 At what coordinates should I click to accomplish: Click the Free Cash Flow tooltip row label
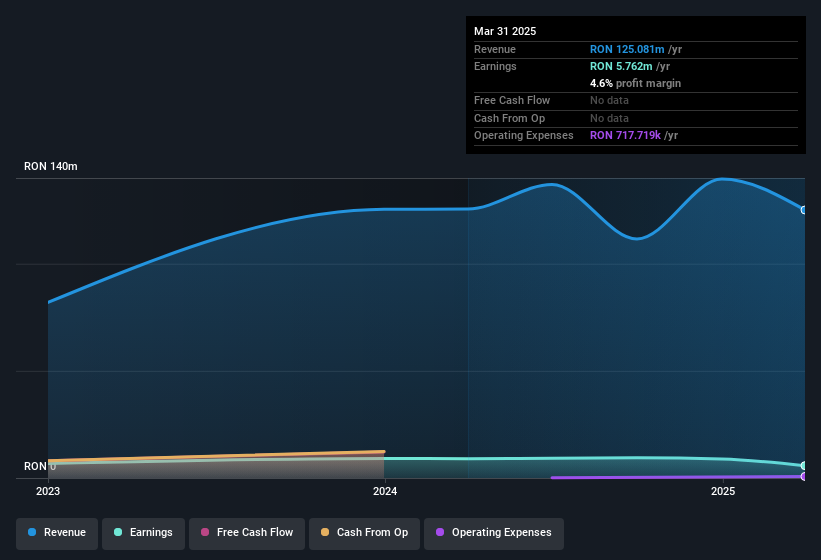pos(512,100)
